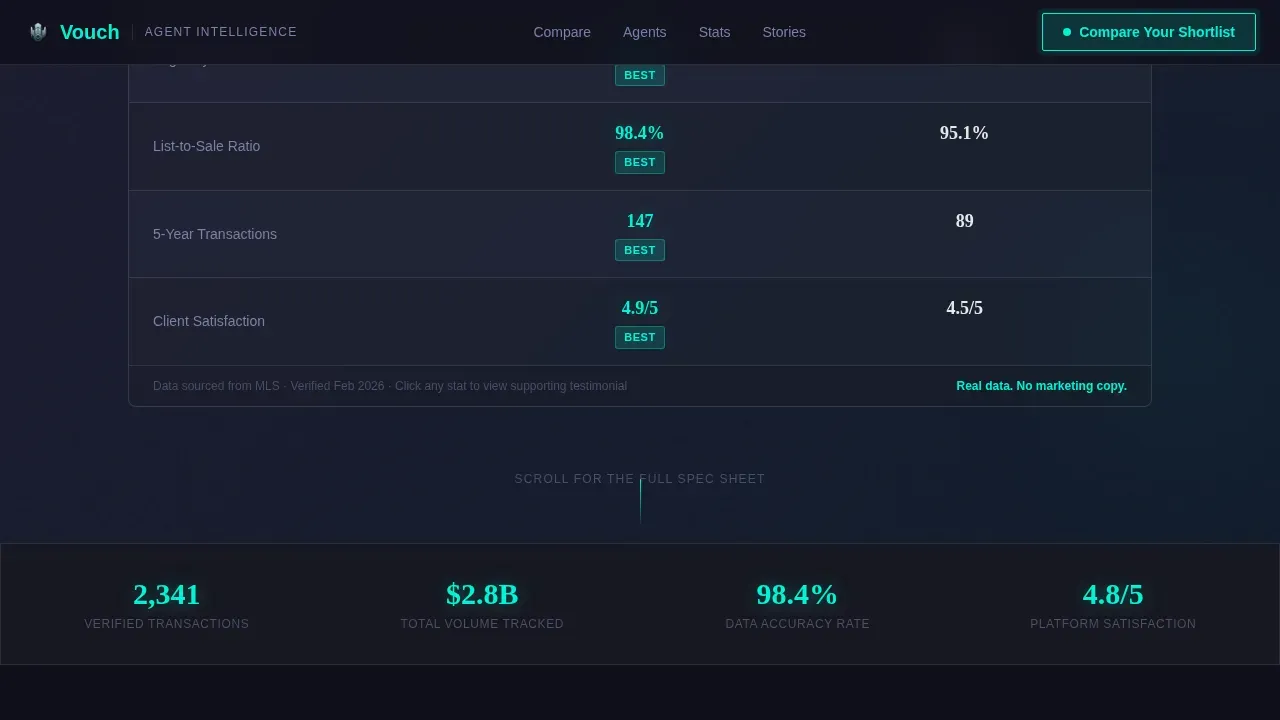This screenshot has width=1280, height=720.
Task: Click the BEST badge under 98.4% ratio
Action: tap(640, 162)
